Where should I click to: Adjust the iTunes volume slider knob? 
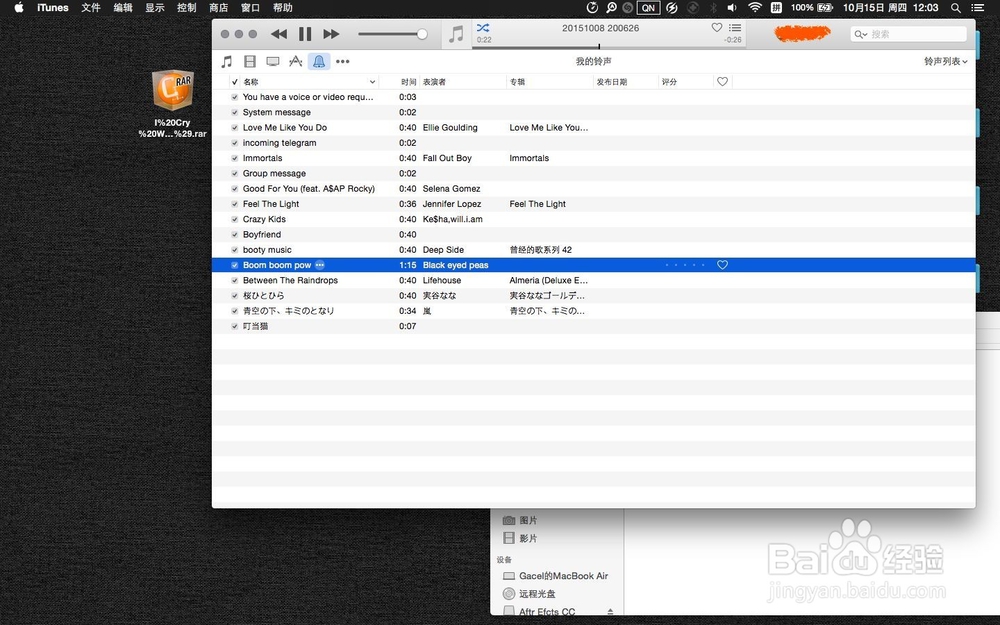tap(422, 34)
